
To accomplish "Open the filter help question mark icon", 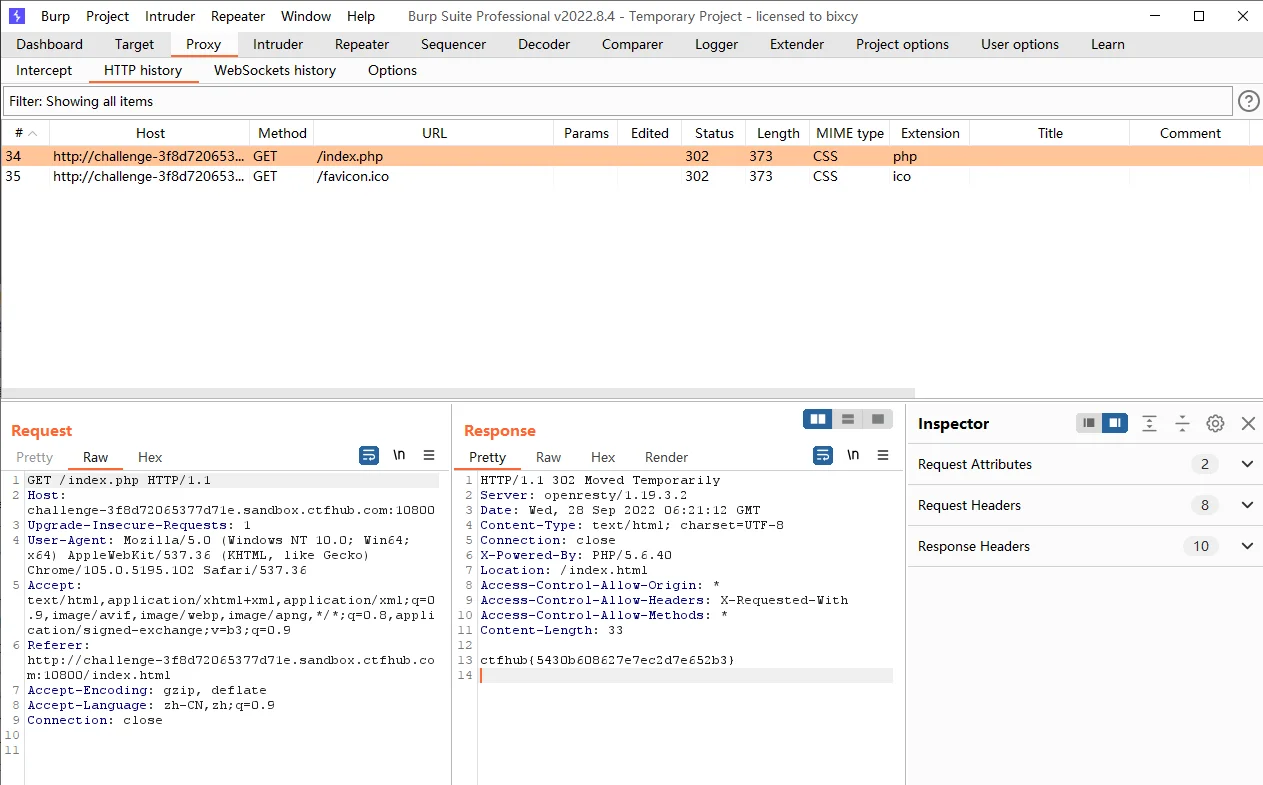I will pos(1248,101).
